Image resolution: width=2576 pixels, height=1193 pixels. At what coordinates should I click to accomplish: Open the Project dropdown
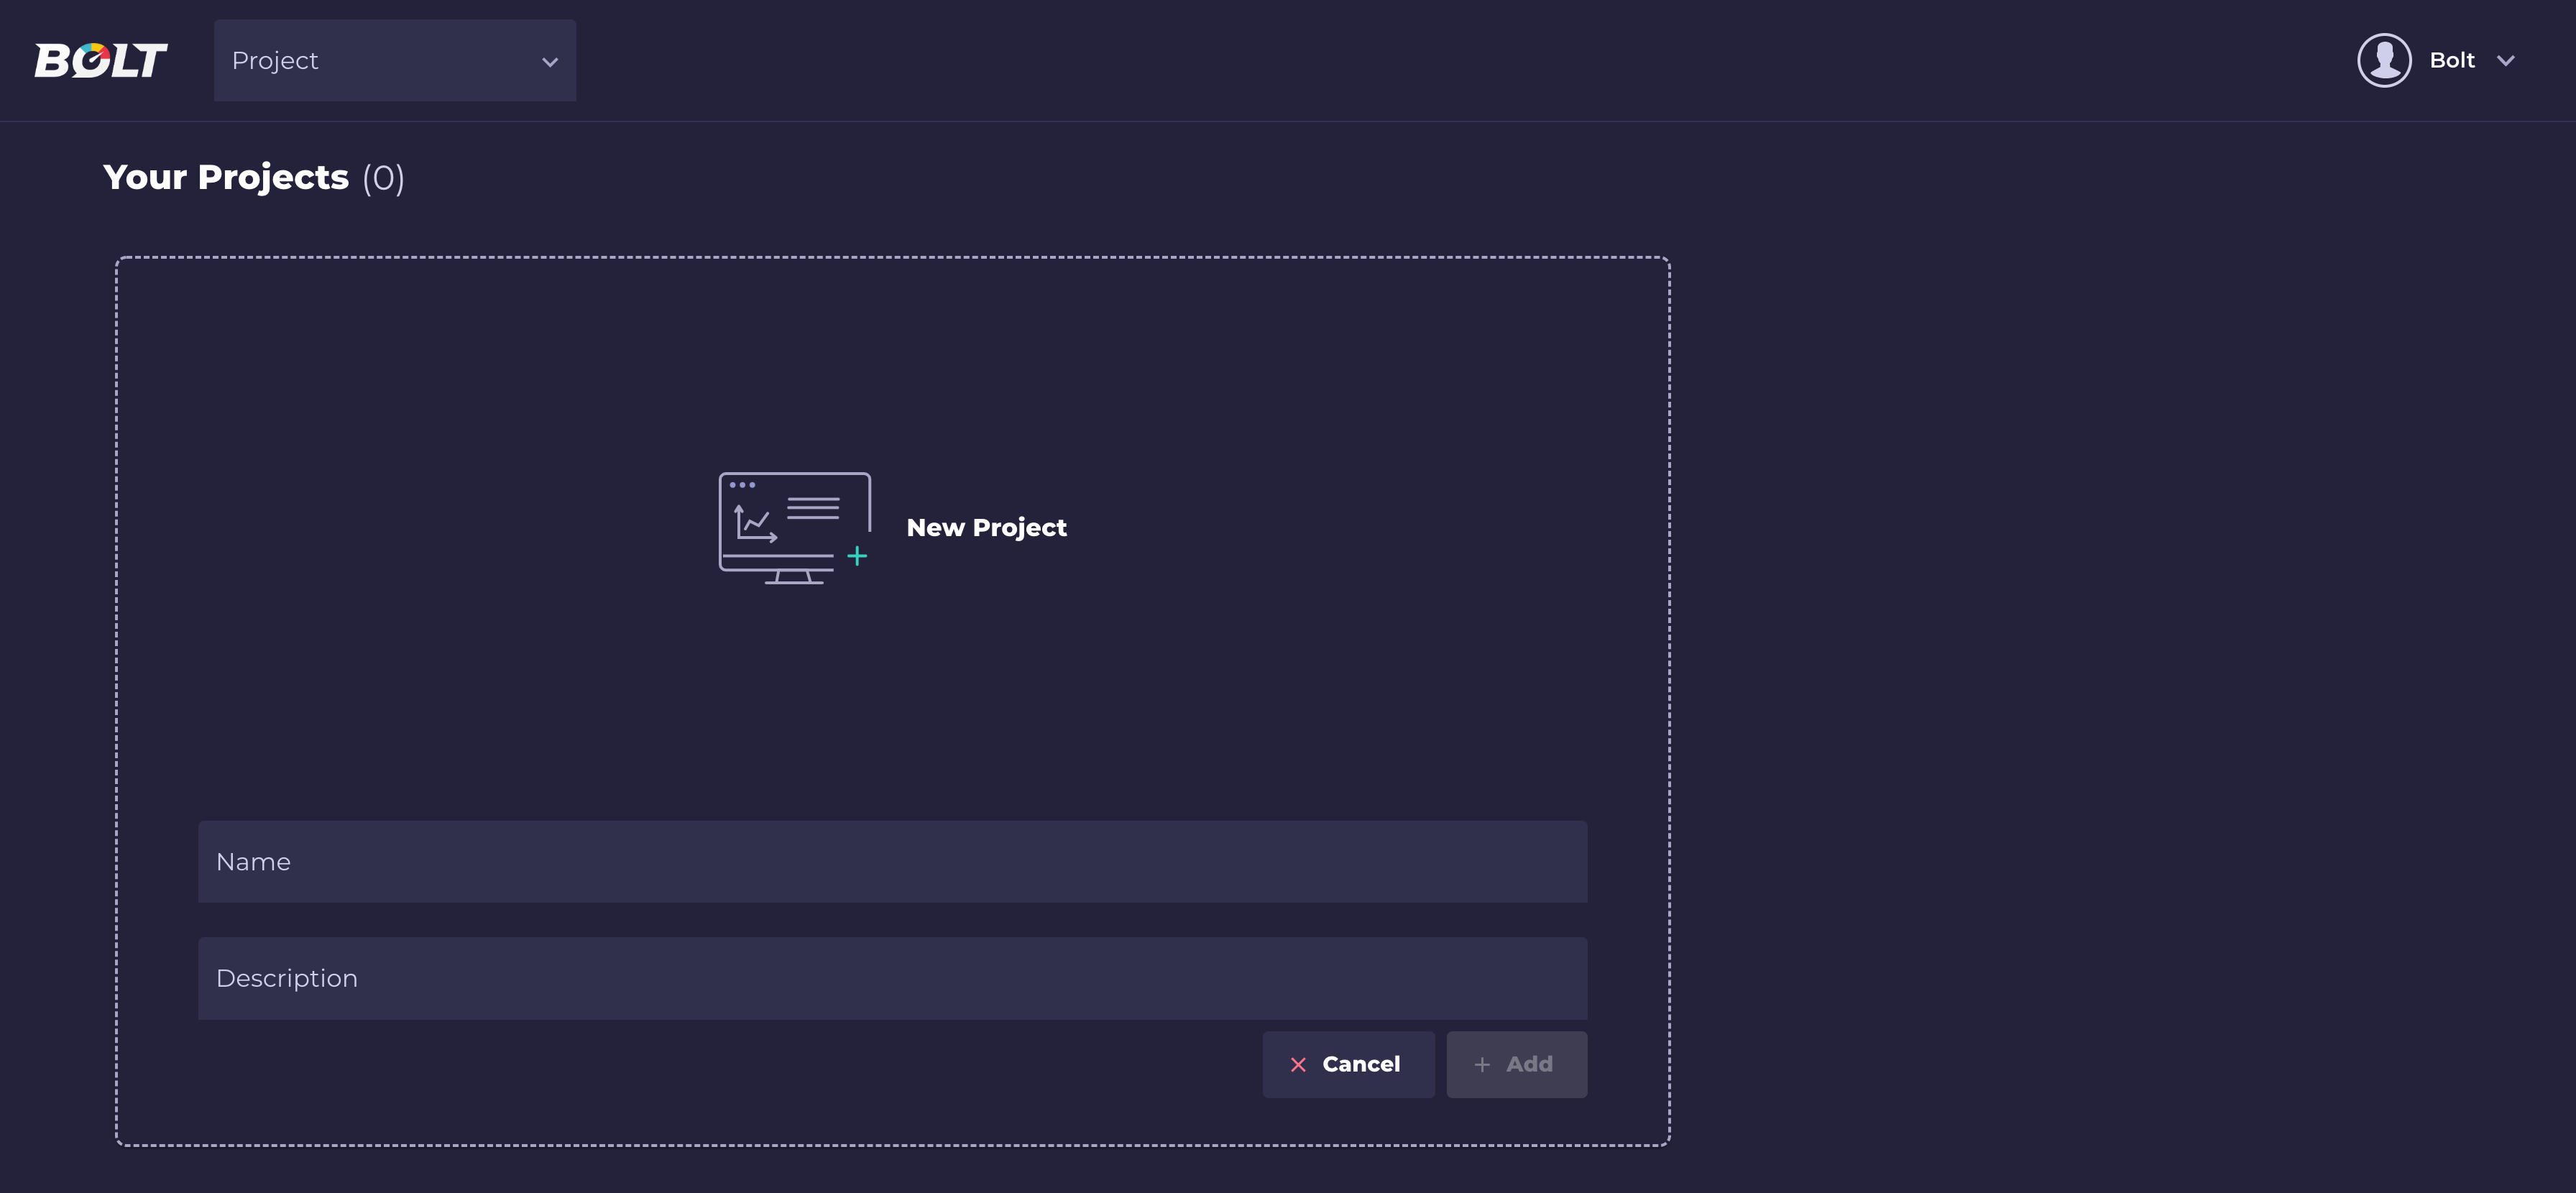pyautogui.click(x=394, y=60)
